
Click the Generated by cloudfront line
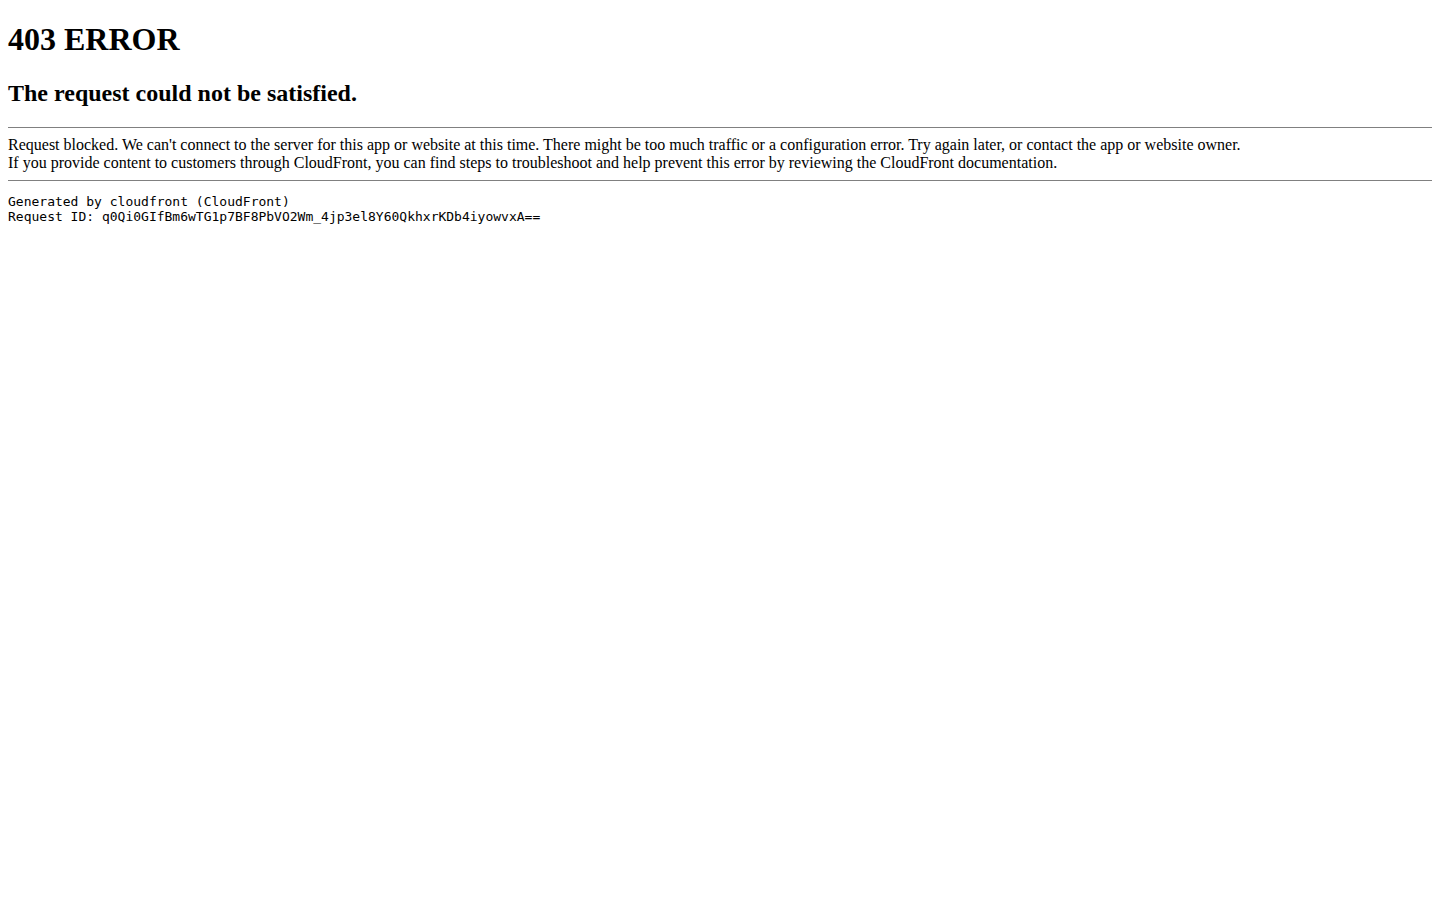148,202
